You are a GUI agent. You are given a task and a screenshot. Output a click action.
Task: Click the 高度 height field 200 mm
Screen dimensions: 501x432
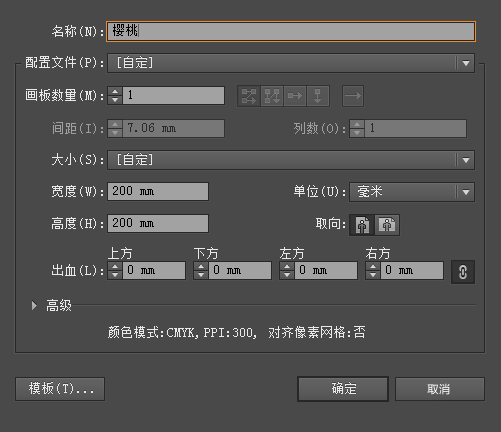coord(158,223)
